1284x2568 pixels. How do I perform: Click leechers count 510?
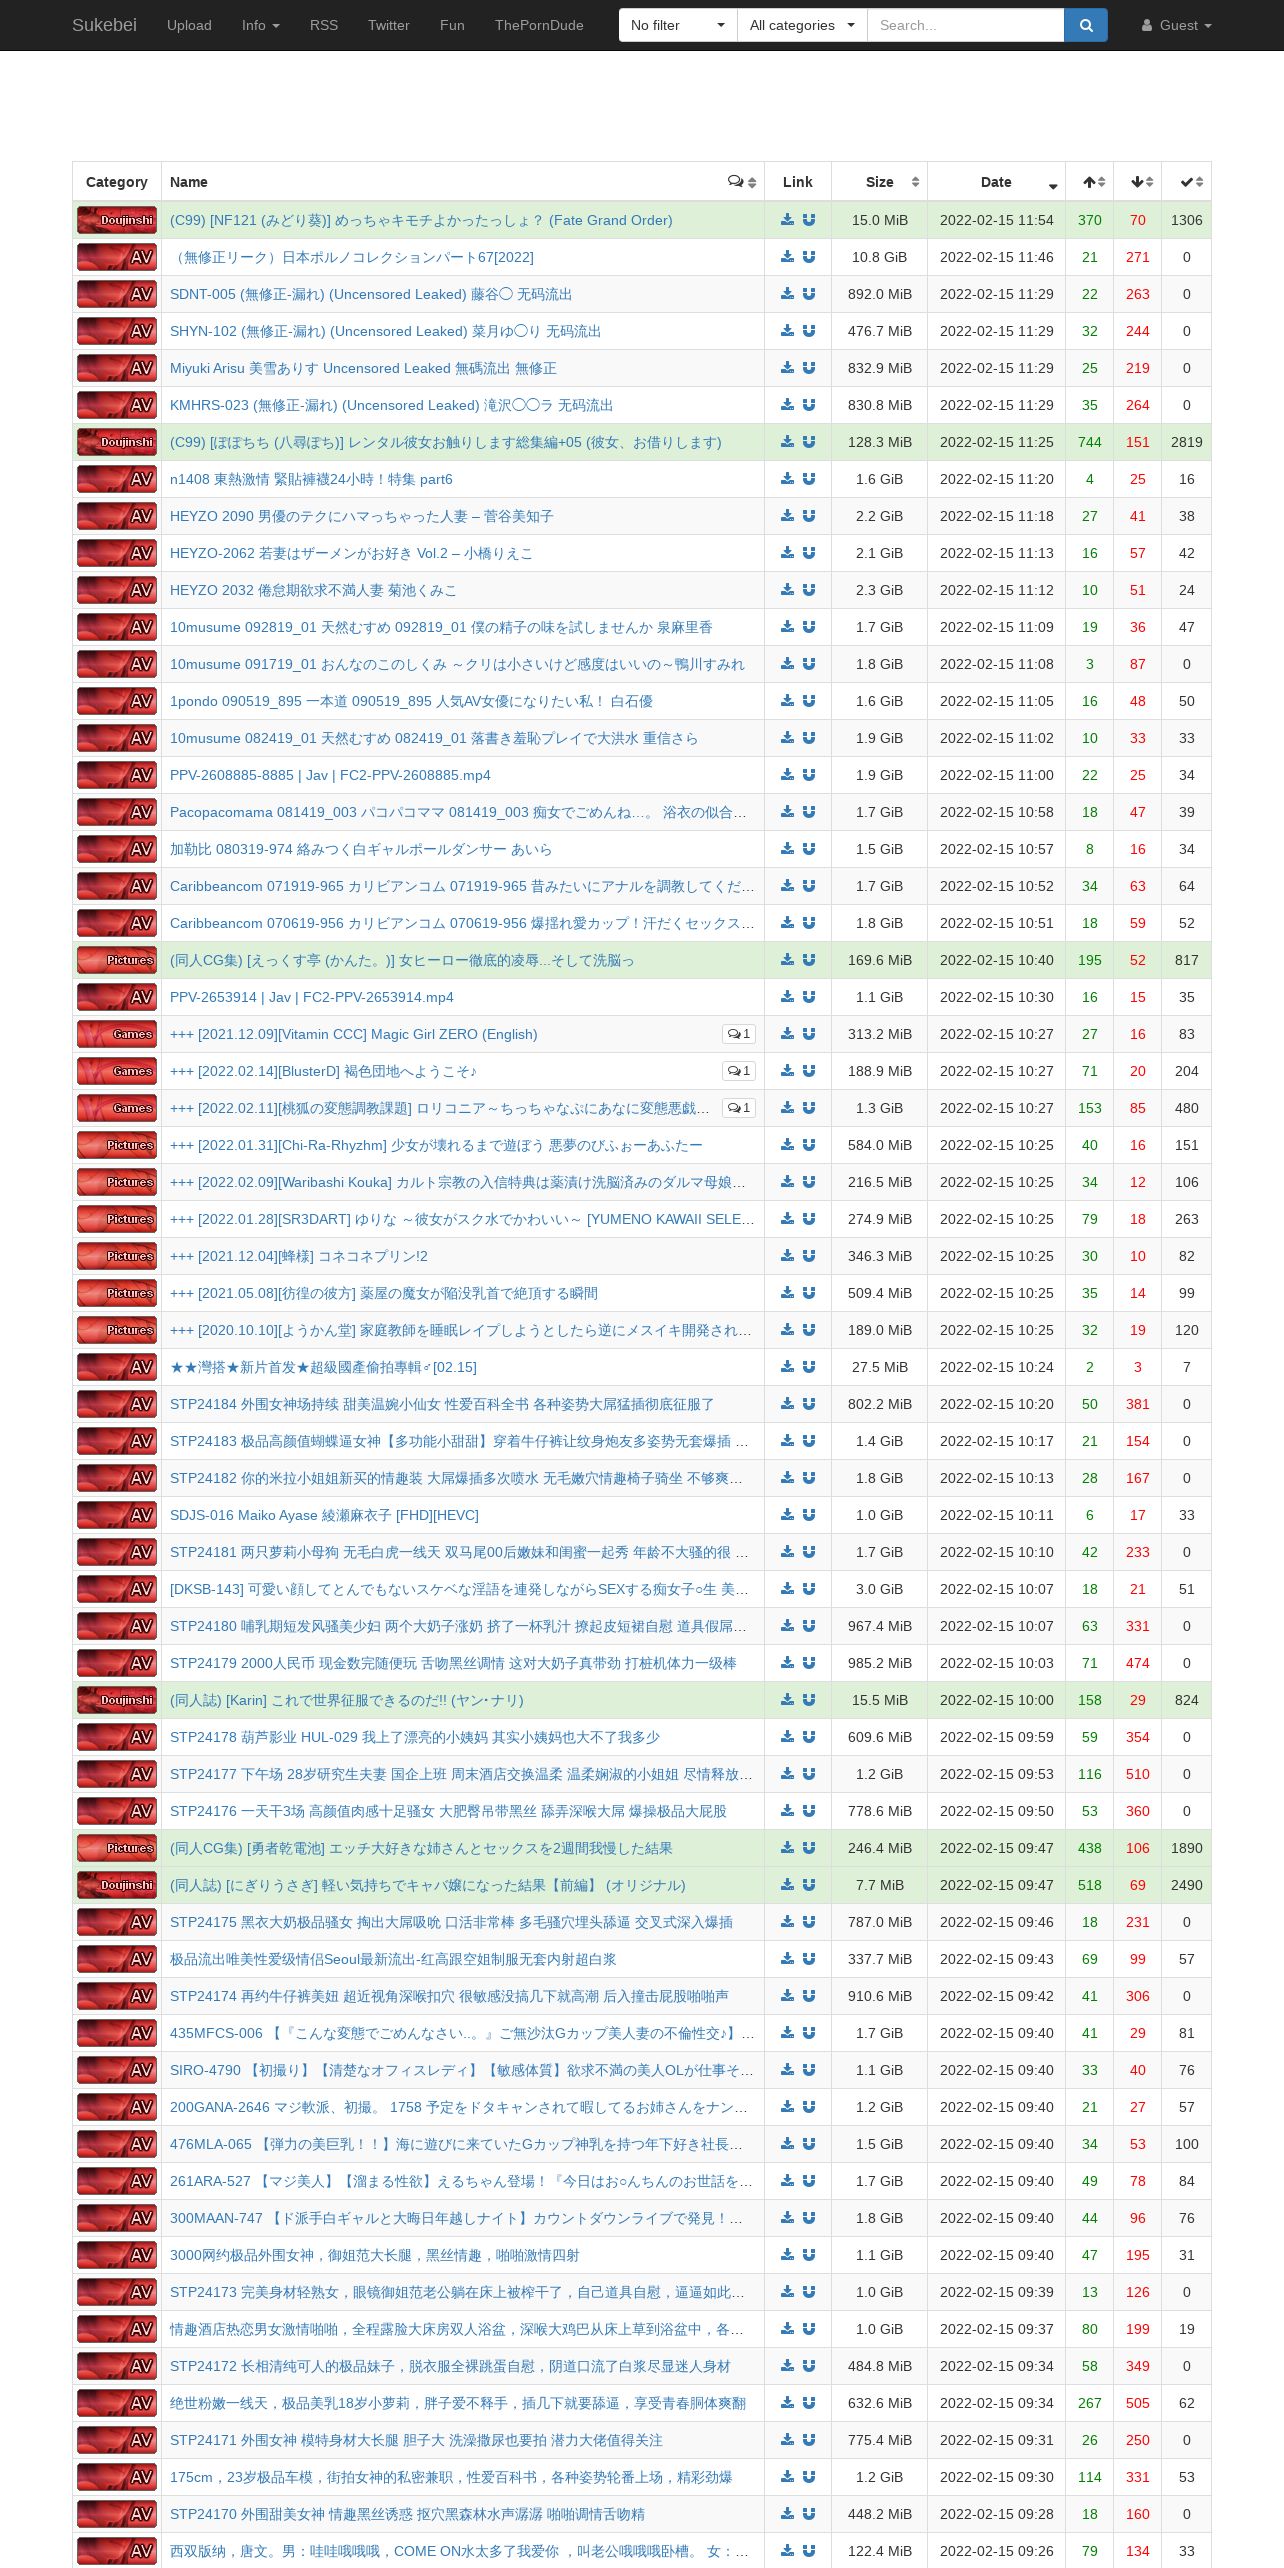1138,1774
